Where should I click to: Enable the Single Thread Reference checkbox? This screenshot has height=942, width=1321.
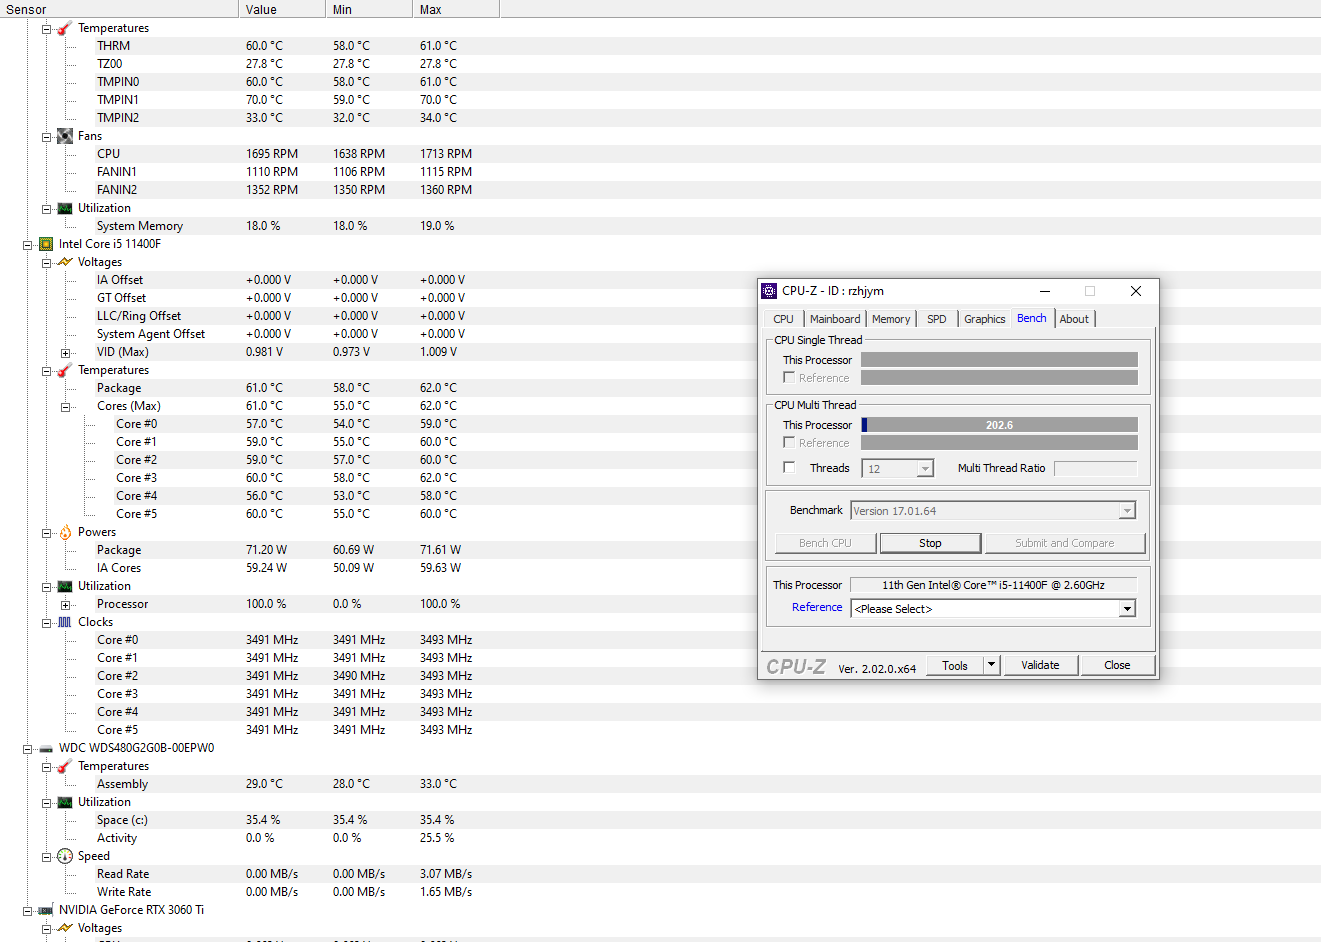coord(789,378)
